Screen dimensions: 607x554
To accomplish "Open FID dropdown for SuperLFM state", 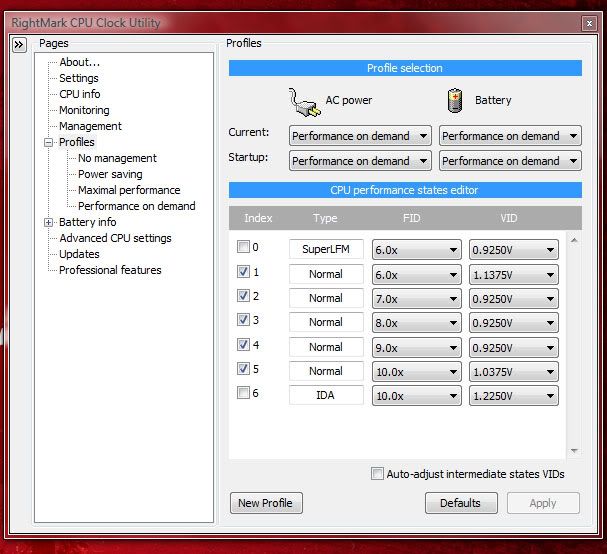I will click(x=417, y=250).
